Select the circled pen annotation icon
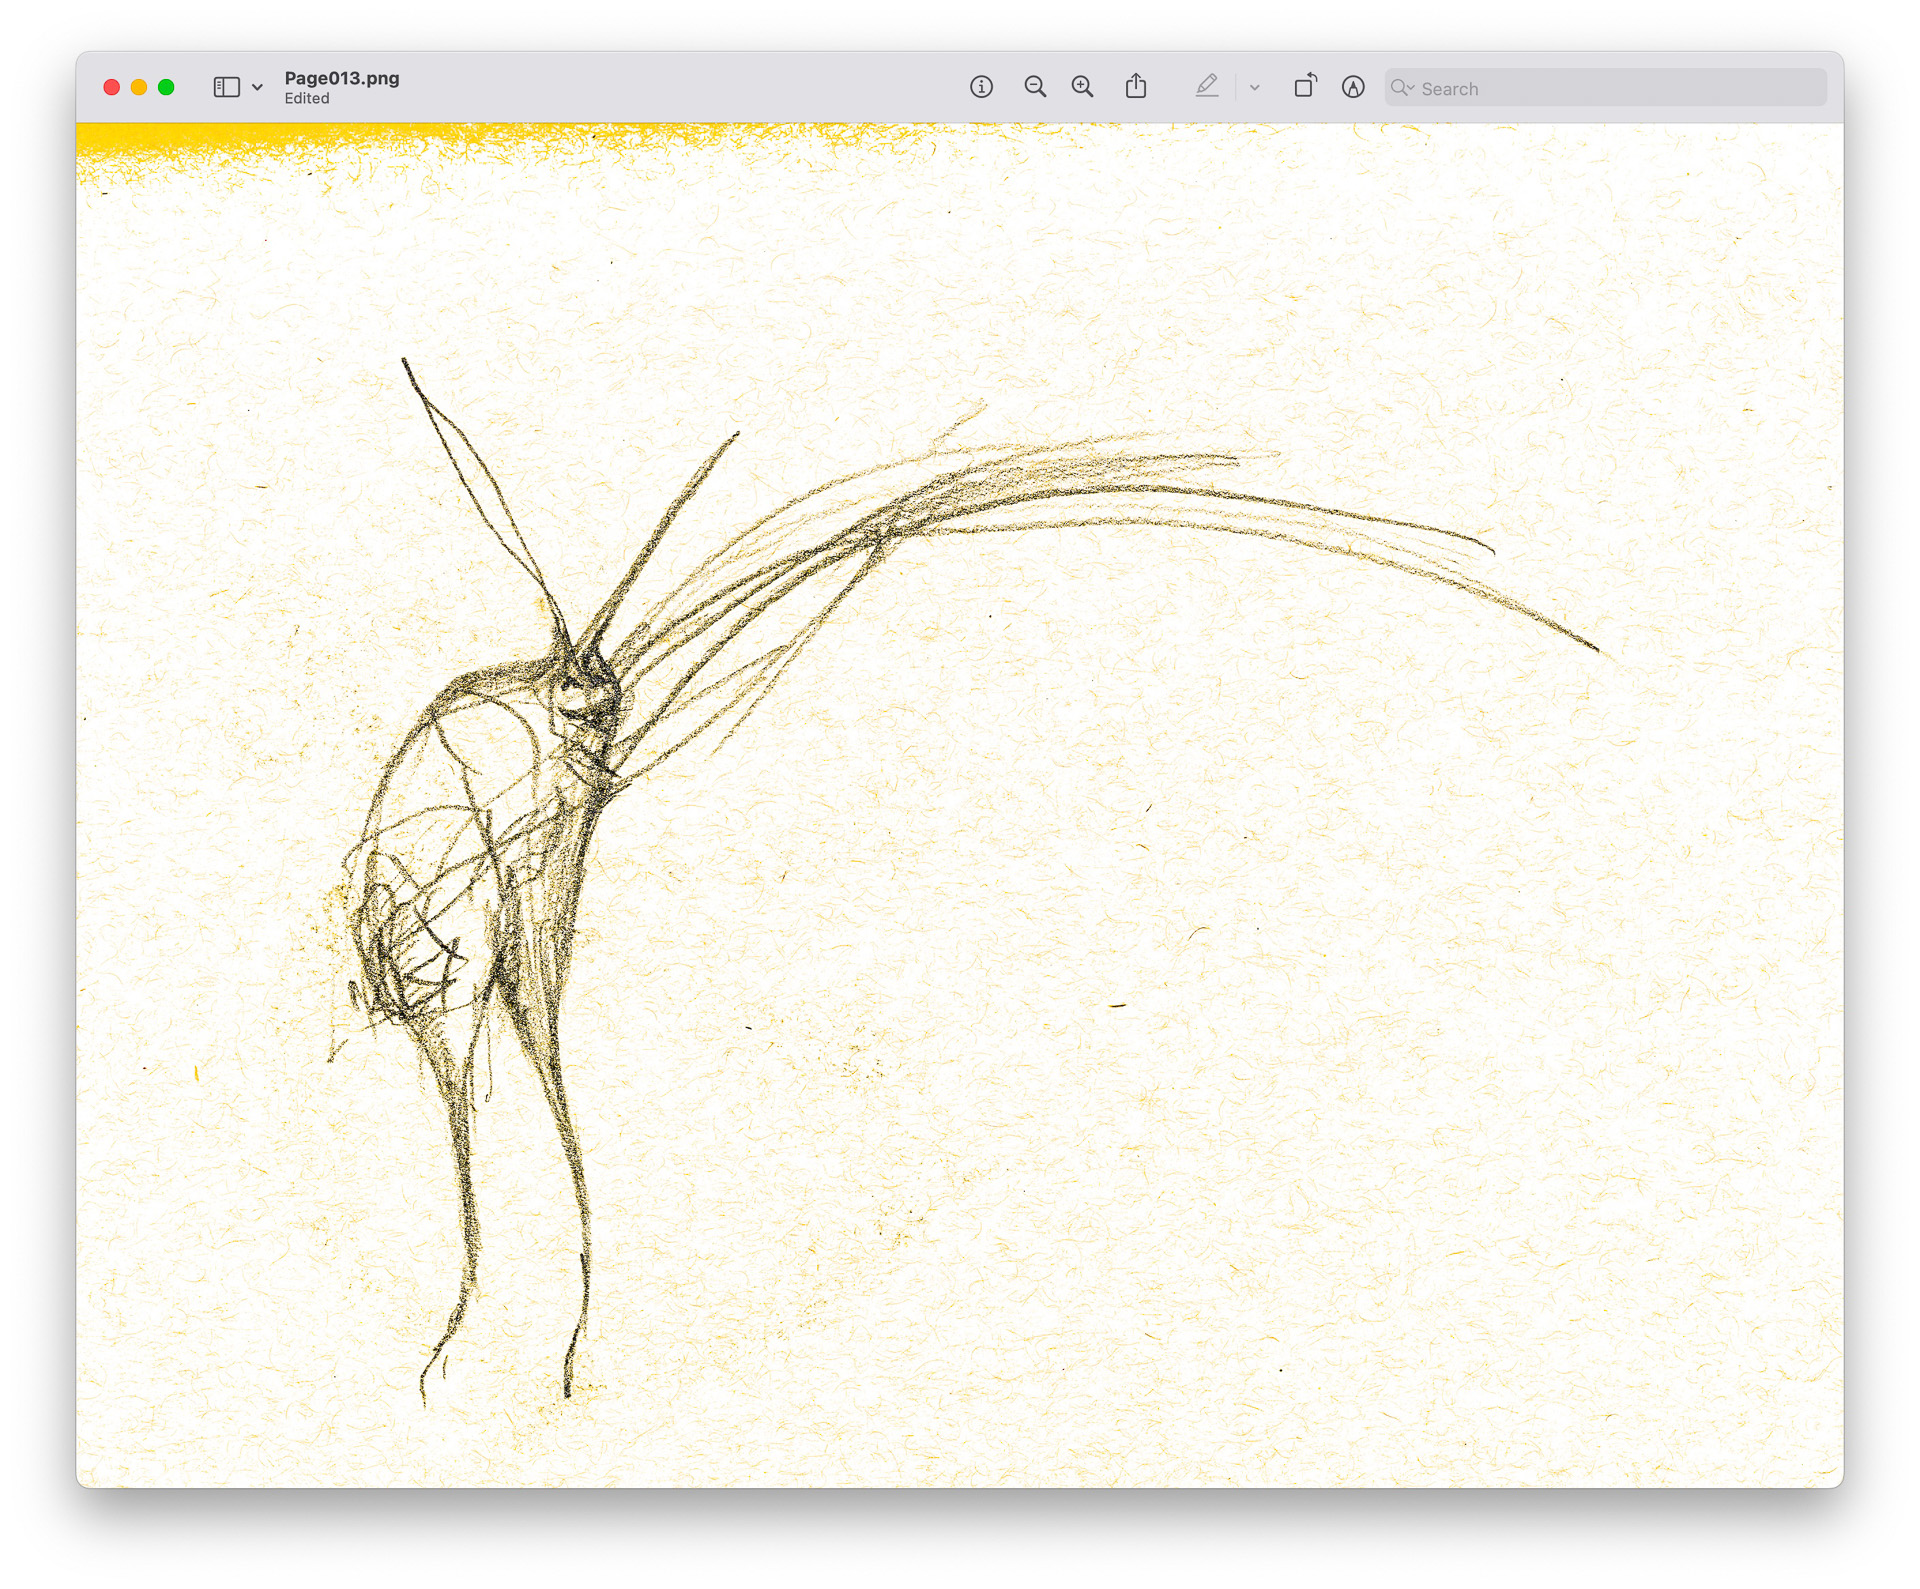The height and width of the screenshot is (1589, 1920). pyautogui.click(x=1352, y=87)
